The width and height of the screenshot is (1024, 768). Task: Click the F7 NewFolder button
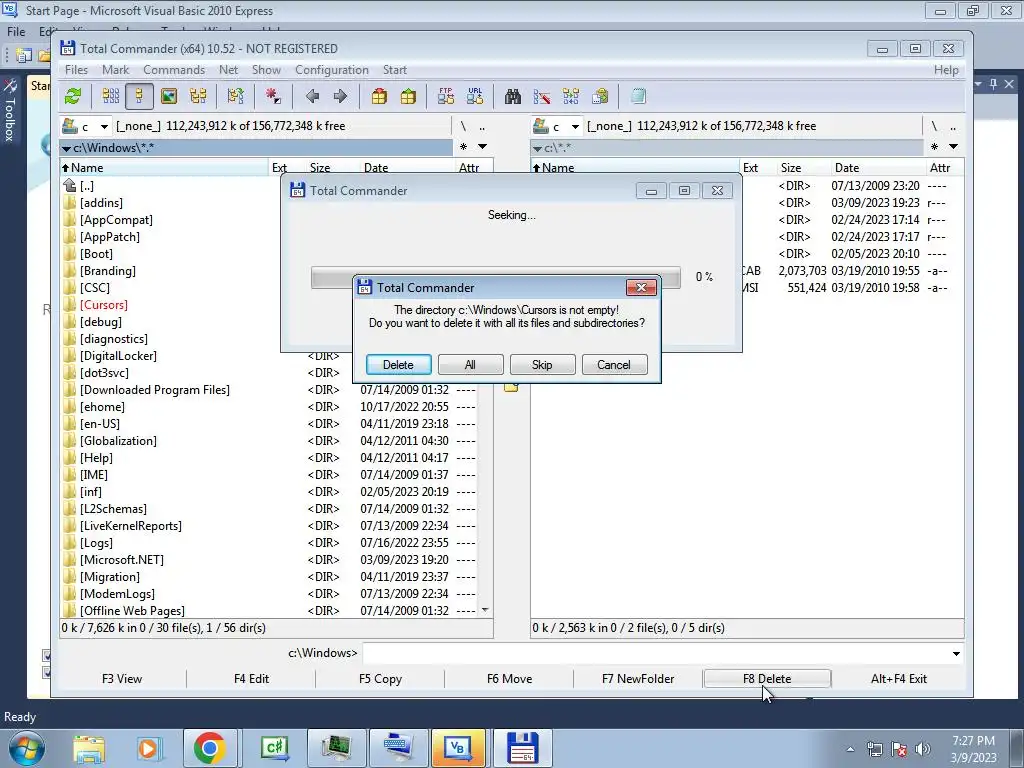[638, 679]
